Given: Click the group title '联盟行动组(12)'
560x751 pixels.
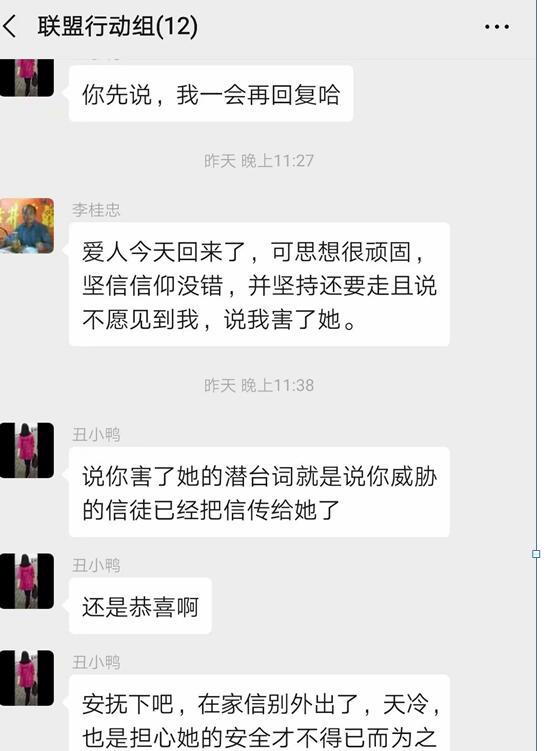Looking at the screenshot, I should pyautogui.click(x=117, y=26).
